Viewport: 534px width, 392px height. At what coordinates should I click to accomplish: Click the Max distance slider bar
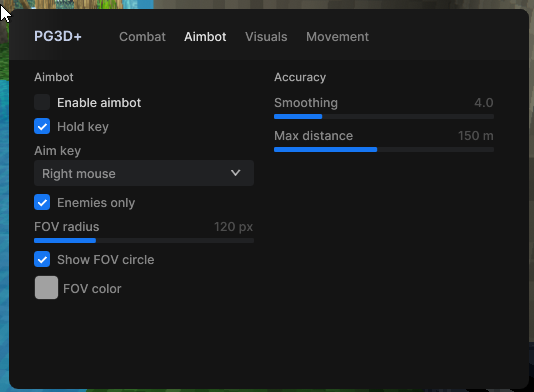(x=384, y=150)
